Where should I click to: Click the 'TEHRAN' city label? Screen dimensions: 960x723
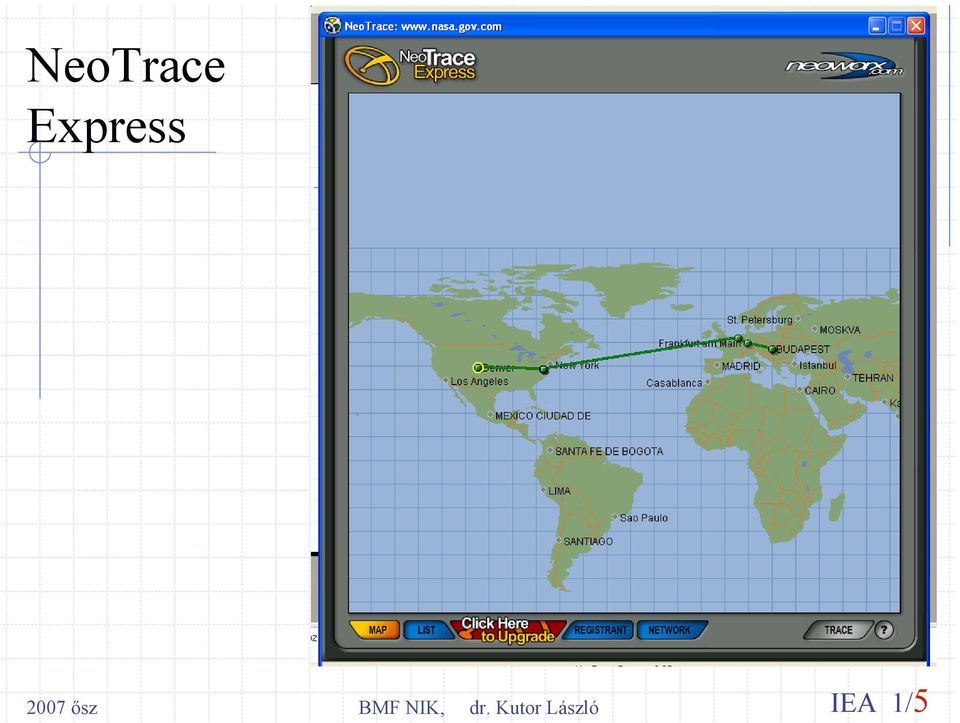coord(872,378)
